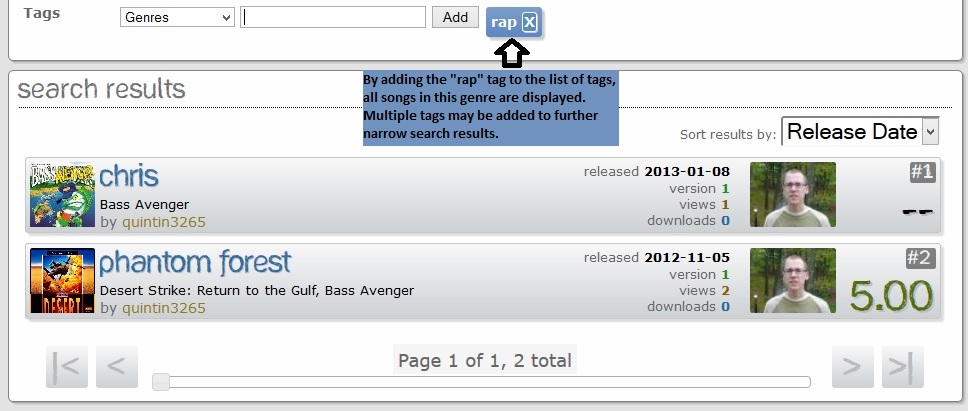This screenshot has width=968, height=411.
Task: Click the Bass Avenger cover art thumbnail
Action: (62, 194)
